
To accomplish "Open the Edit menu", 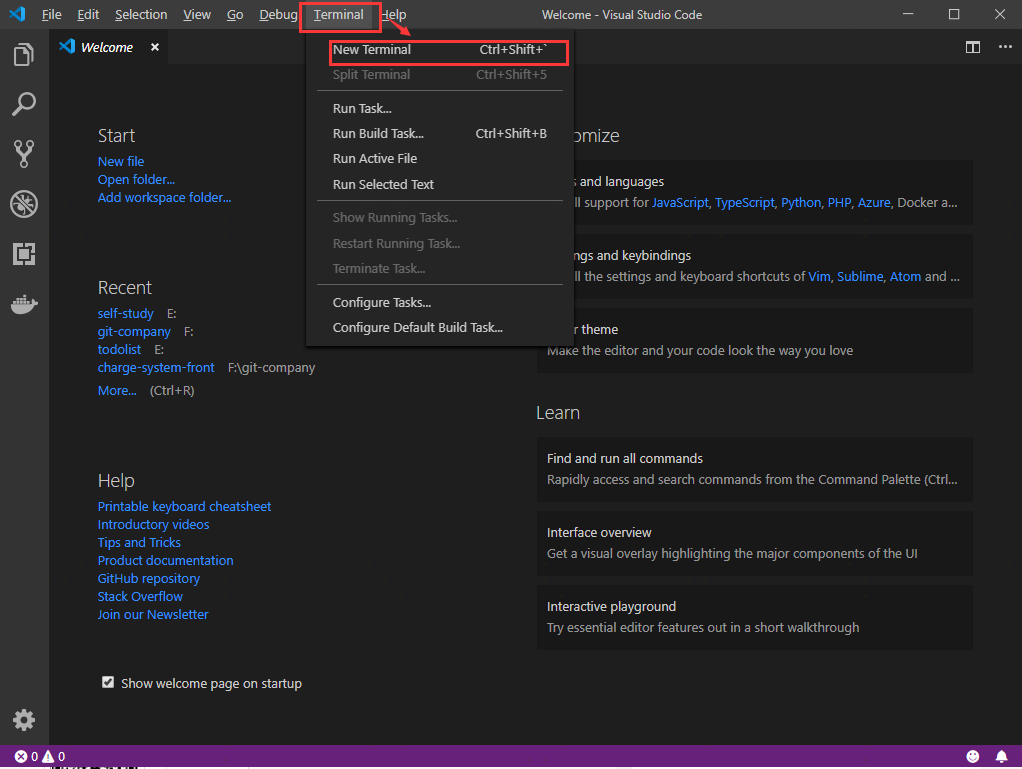I will 88,14.
